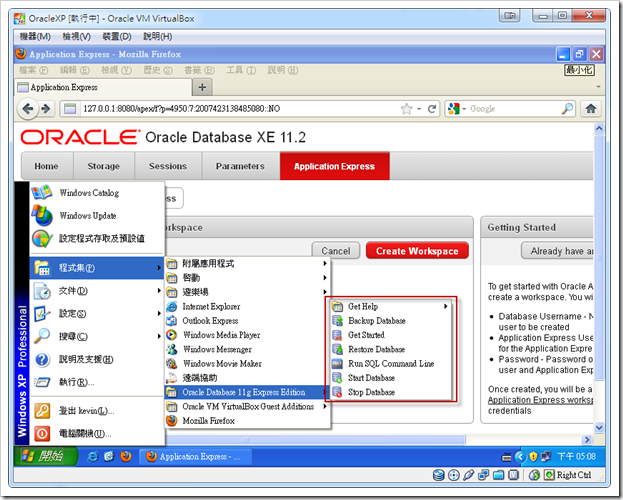
Task: Click the search magnifier icon
Action: 567,109
